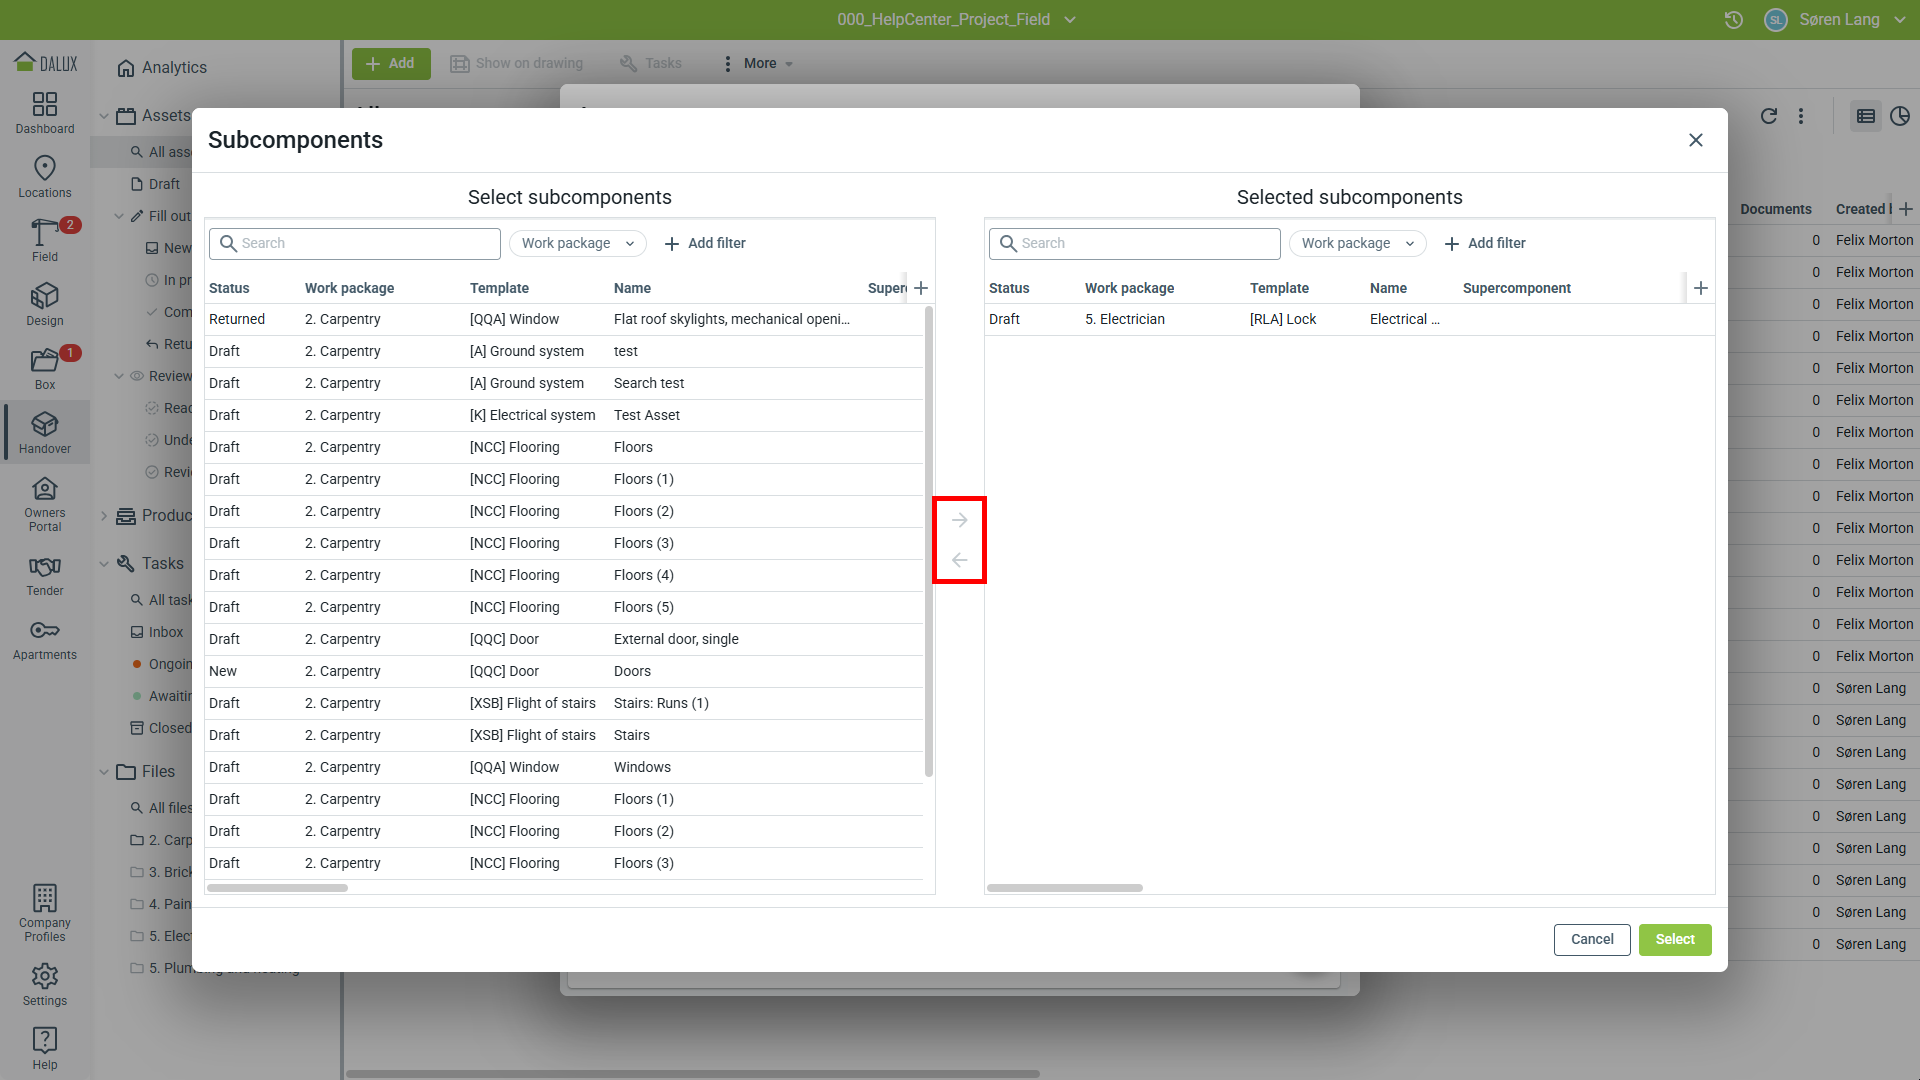Close the Subcomponents dialog
This screenshot has width=1920, height=1080.
(x=1695, y=140)
